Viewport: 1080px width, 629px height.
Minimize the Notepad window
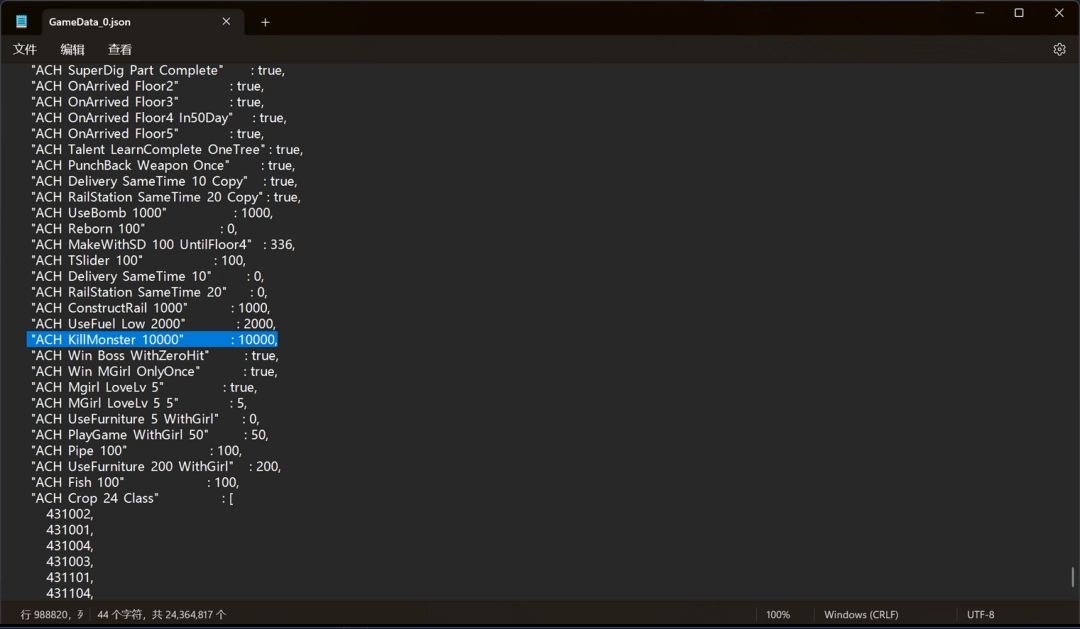(x=979, y=13)
